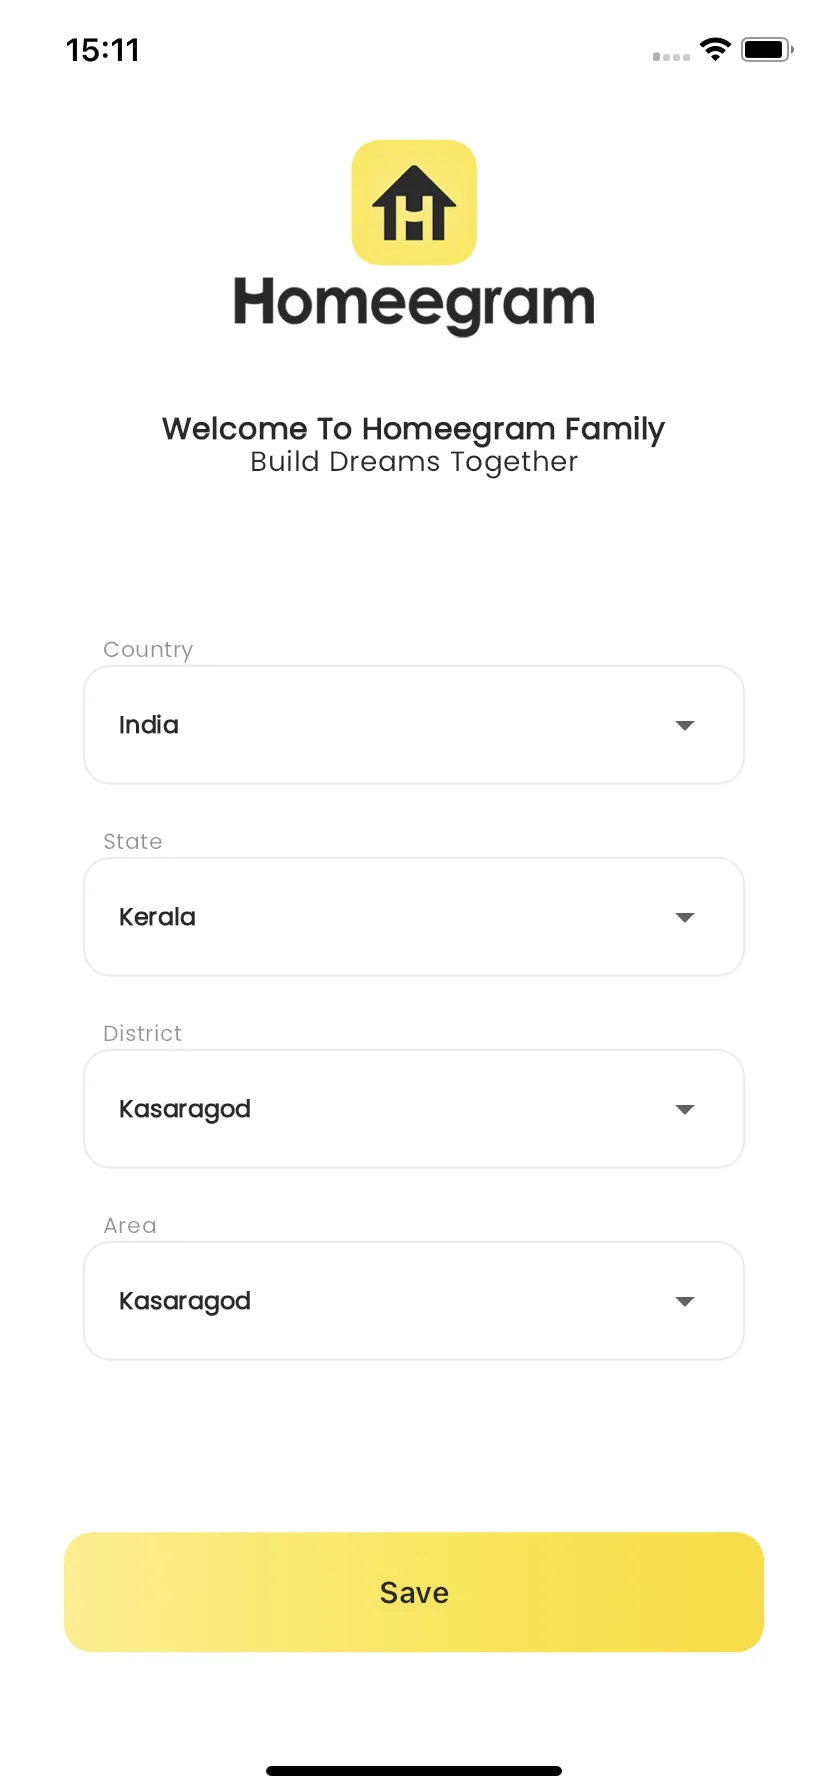Tap the Wi-Fi status icon
This screenshot has height=1792, width=828.
[x=715, y=49]
